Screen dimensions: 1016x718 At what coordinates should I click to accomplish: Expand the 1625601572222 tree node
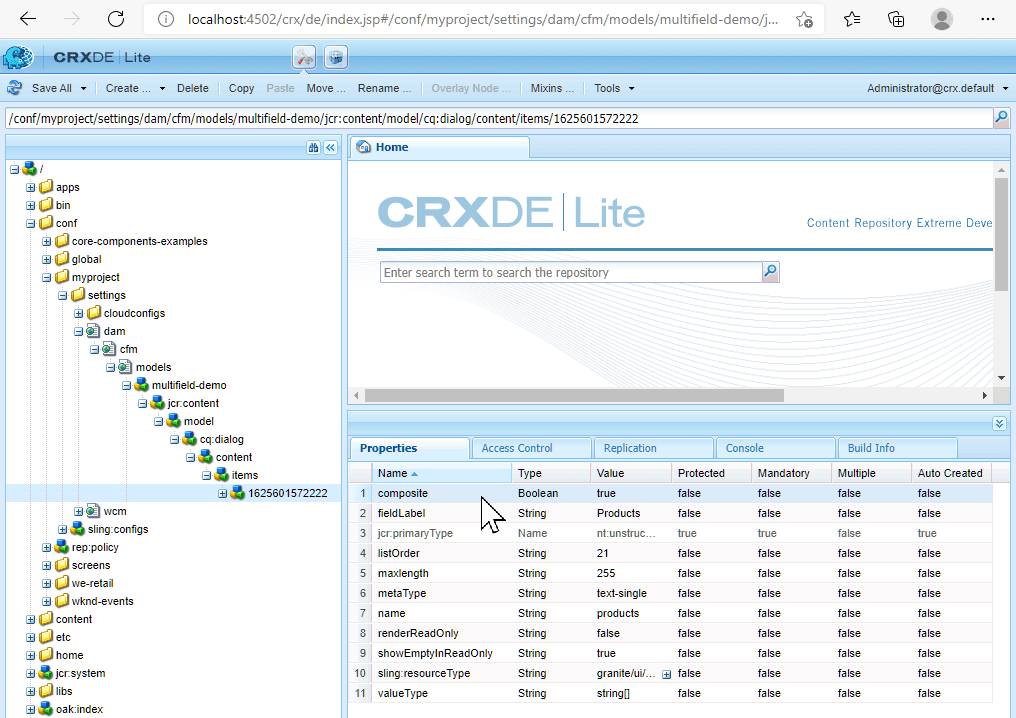click(222, 494)
